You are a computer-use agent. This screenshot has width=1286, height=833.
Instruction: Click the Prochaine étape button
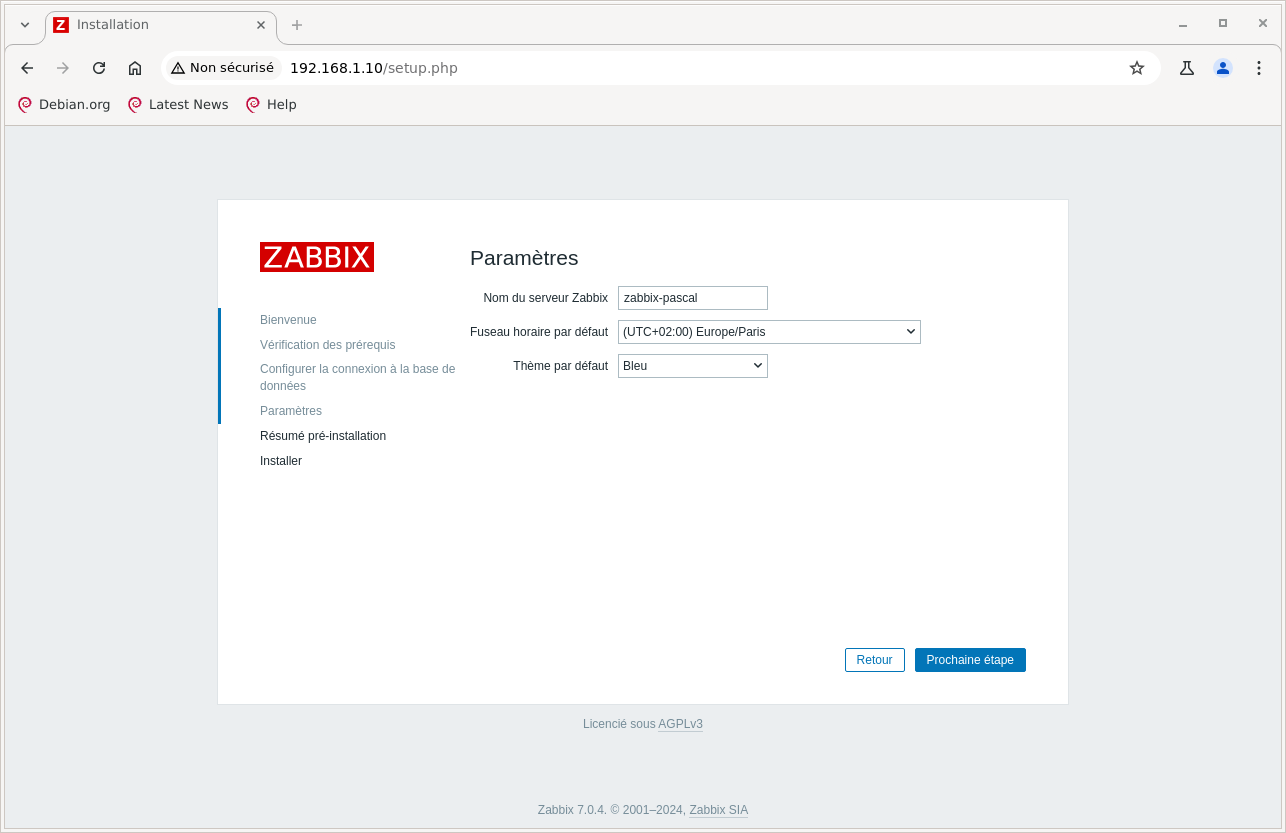point(970,660)
